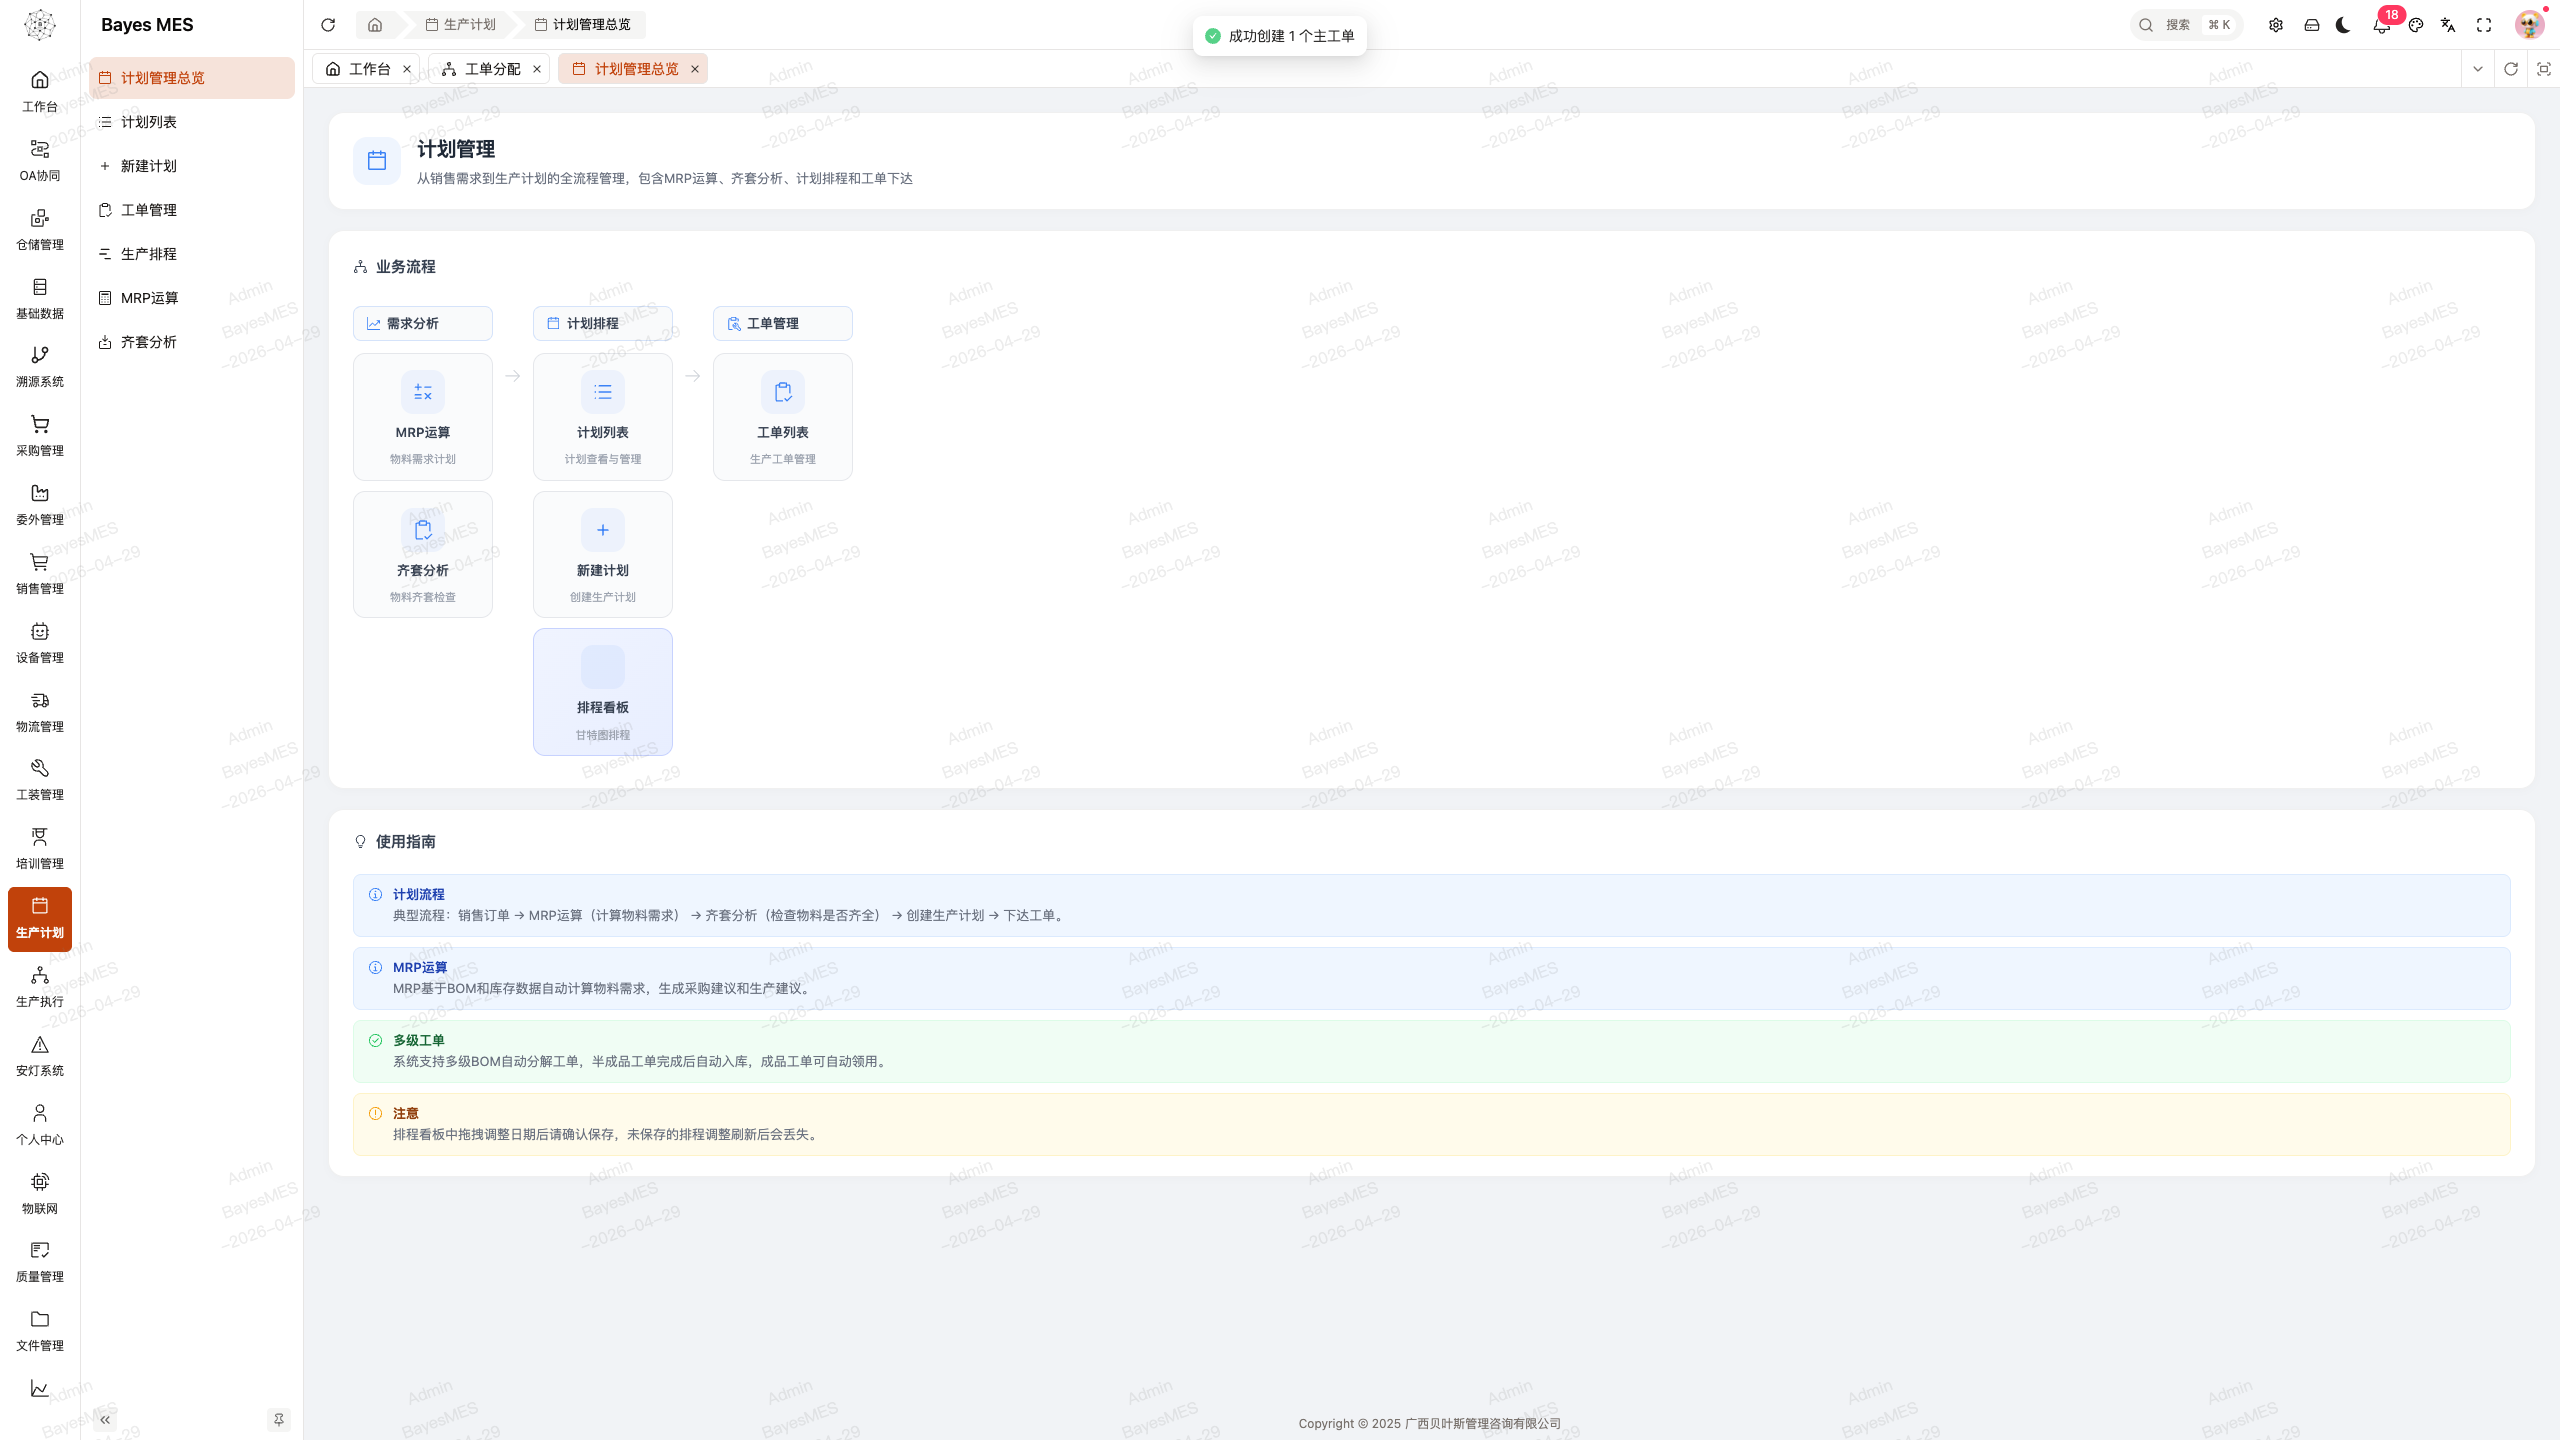The width and height of the screenshot is (2560, 1440).
Task: Toggle fullscreen mode
Action: point(2484,25)
